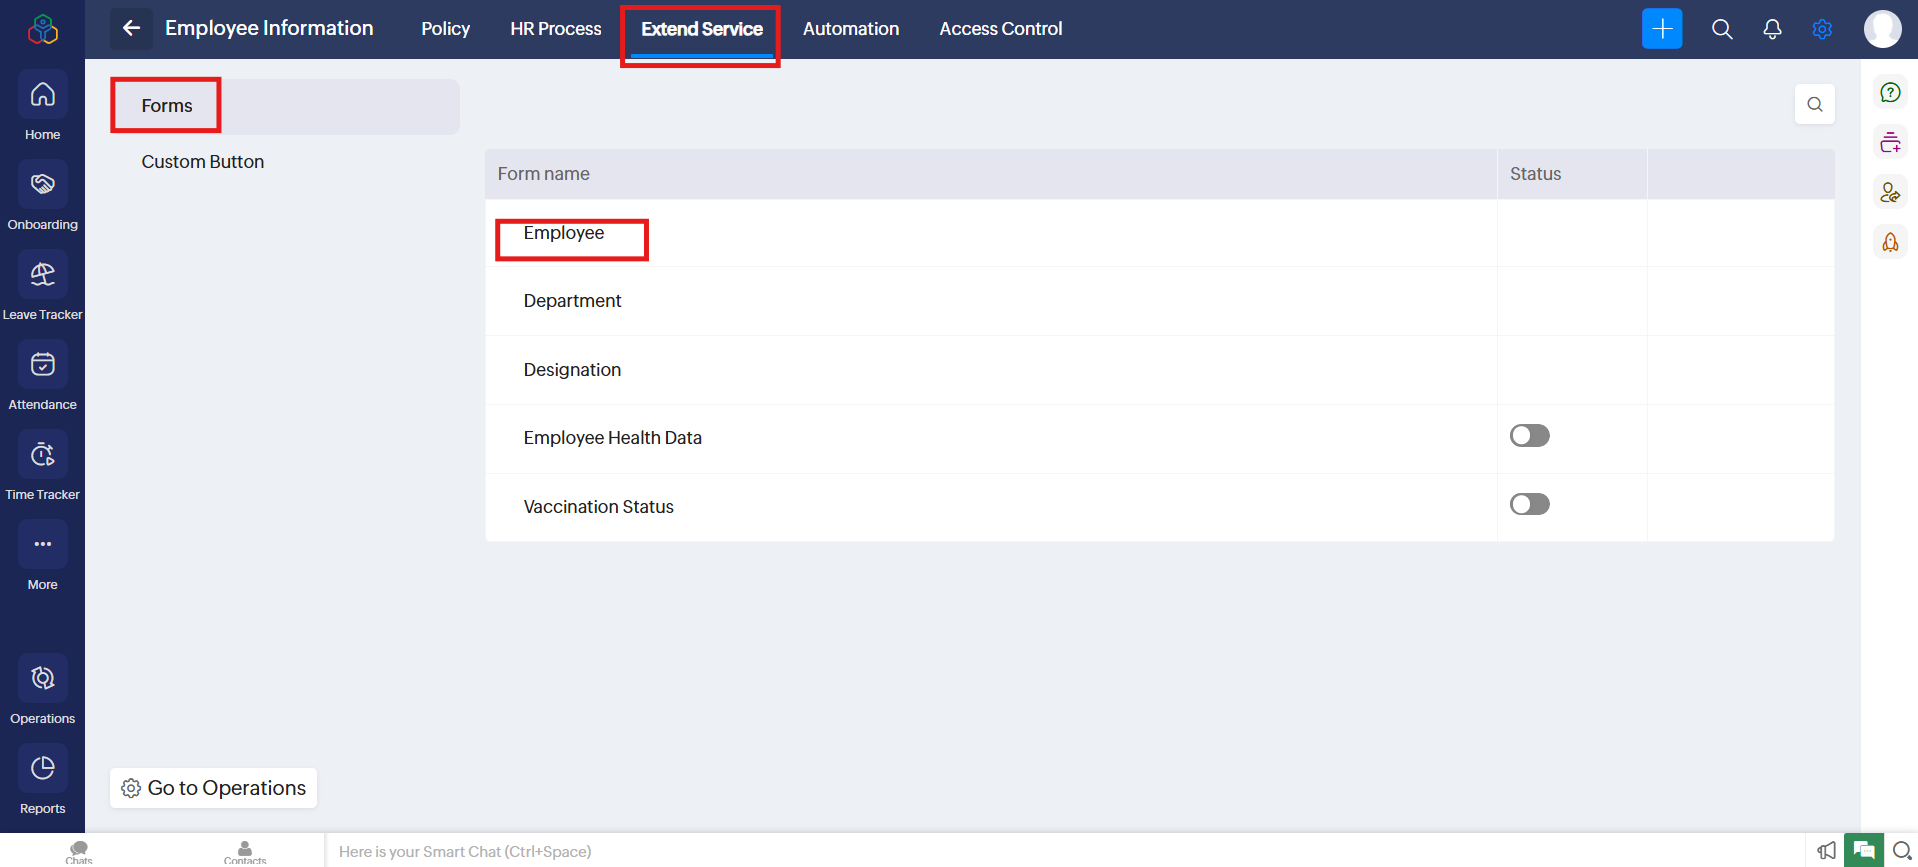Click the Smart Chat input field
The width and height of the screenshot is (1918, 867).
(1065, 851)
